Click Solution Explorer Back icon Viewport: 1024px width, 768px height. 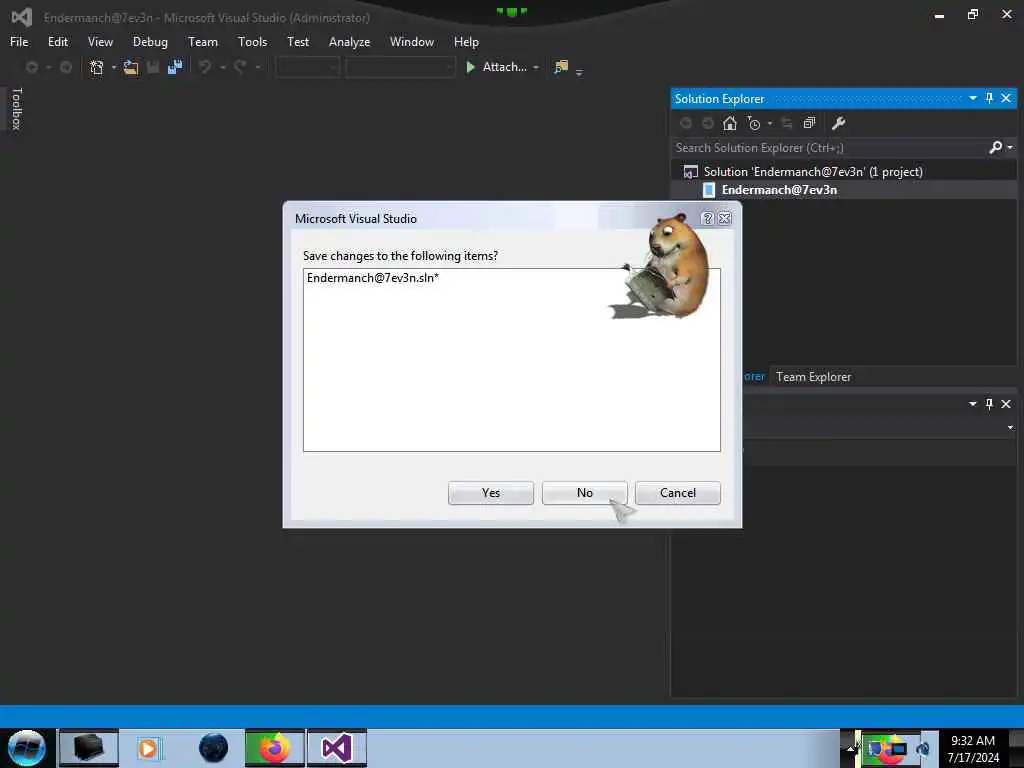pos(686,123)
